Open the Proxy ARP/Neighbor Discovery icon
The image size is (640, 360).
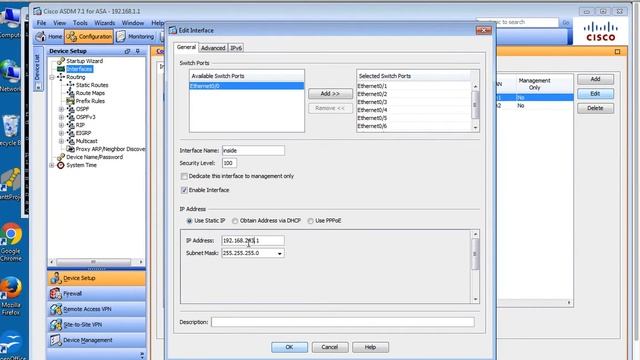point(70,149)
